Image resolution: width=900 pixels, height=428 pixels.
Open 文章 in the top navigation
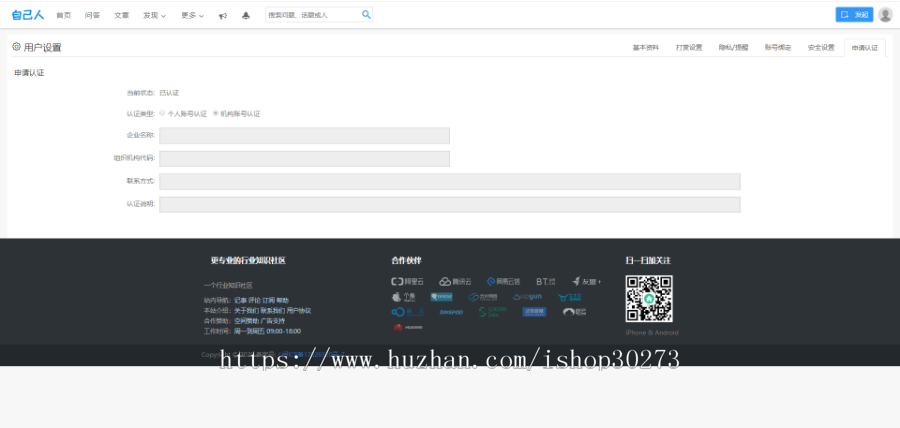122,15
